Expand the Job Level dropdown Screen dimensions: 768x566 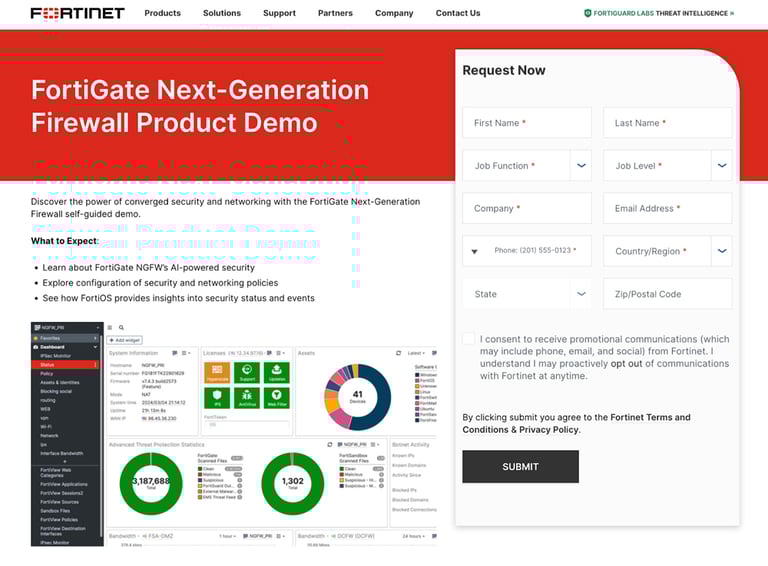point(722,166)
